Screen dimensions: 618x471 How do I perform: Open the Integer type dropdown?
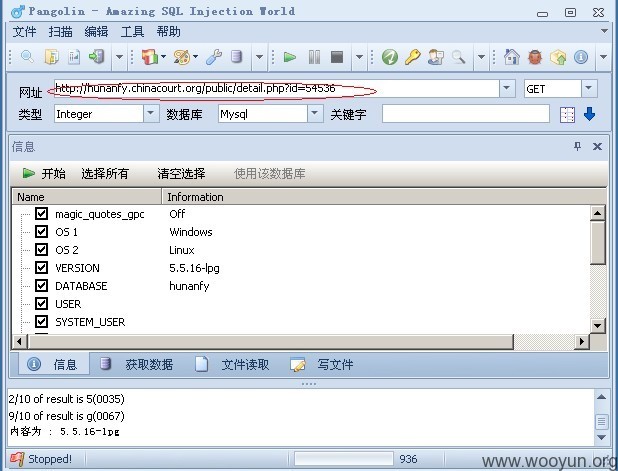pyautogui.click(x=151, y=114)
